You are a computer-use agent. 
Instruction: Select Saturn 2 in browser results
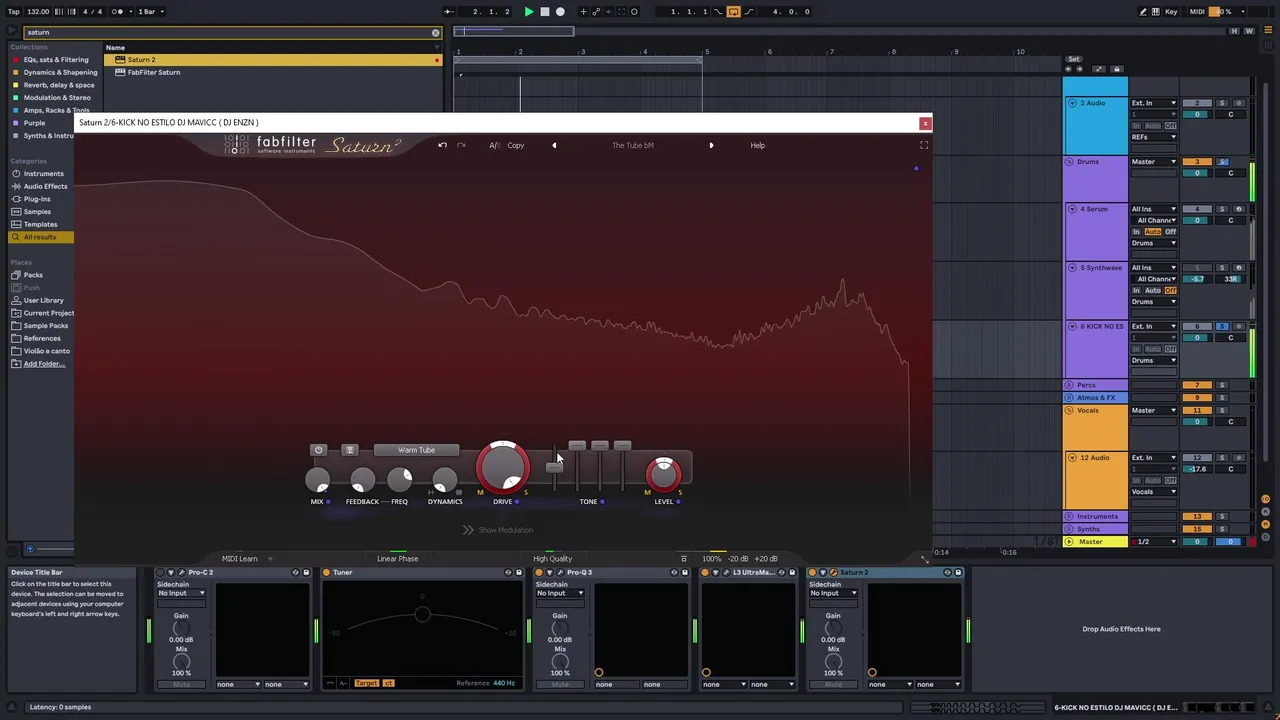273,60
